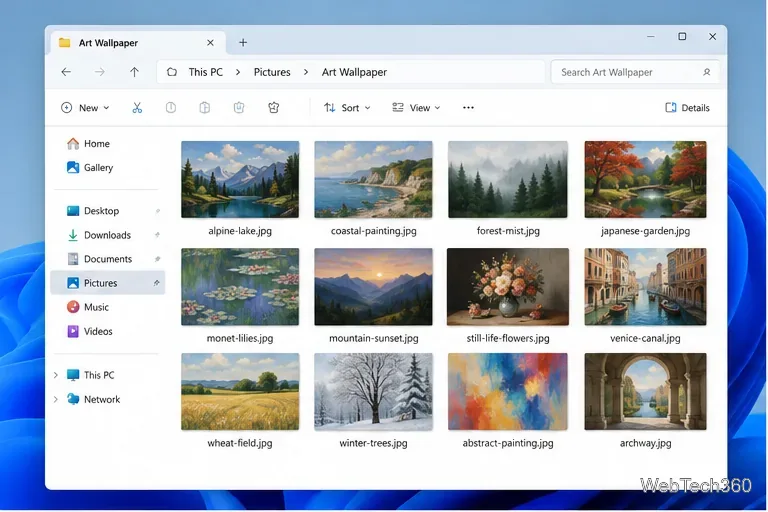
Task: Click chevron after Pictures in breadcrumb
Action: [x=306, y=72]
